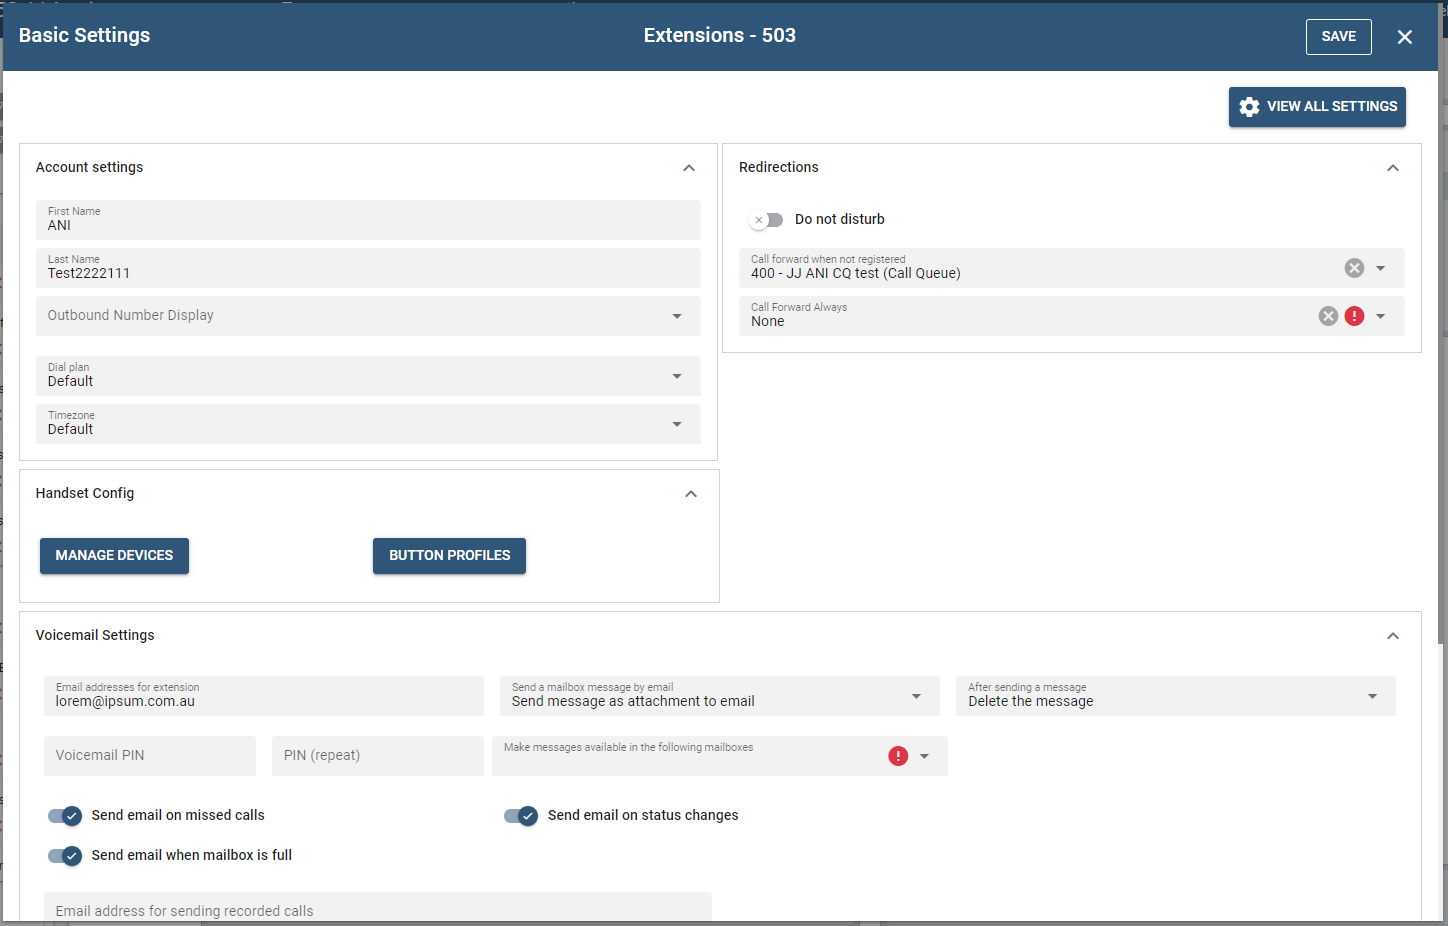Turn off Send email on status changes
This screenshot has width=1448, height=926.
pos(521,816)
